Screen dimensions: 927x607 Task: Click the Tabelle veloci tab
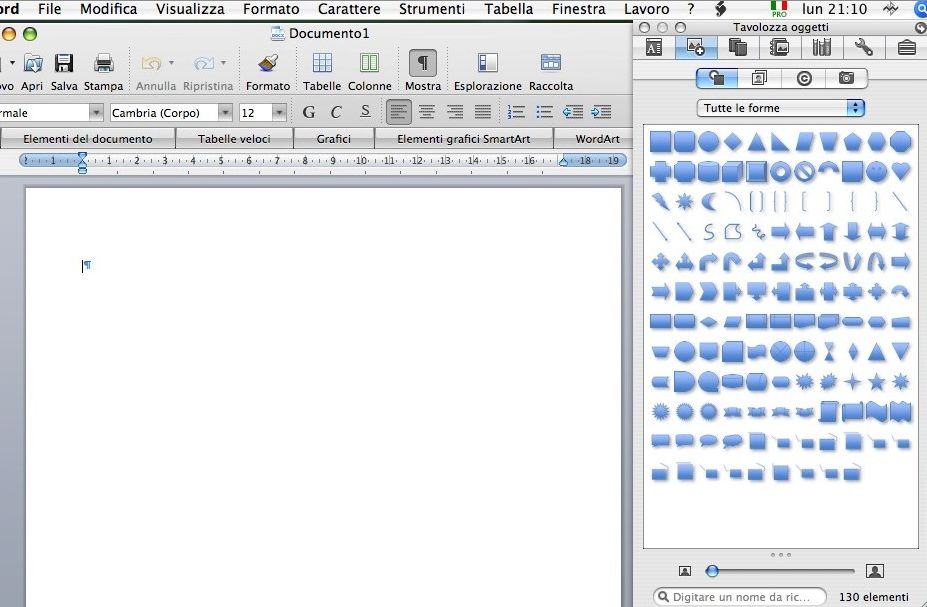234,139
